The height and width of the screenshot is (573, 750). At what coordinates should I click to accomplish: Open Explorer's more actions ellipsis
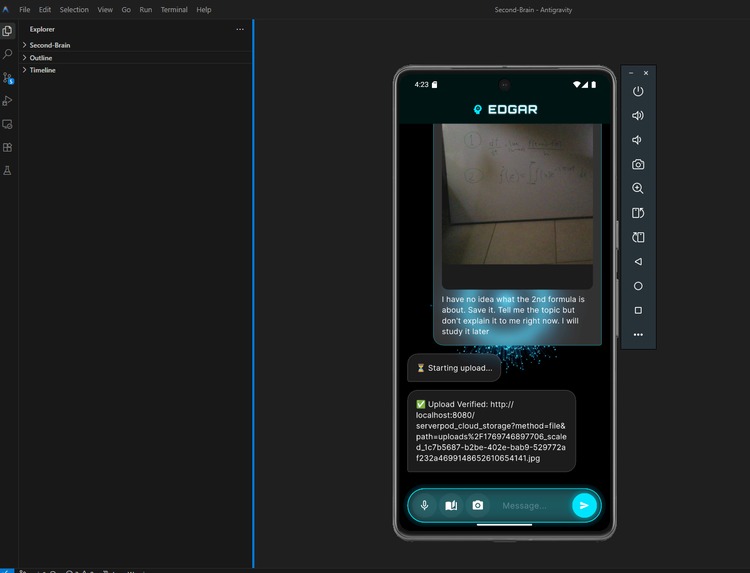pyautogui.click(x=240, y=29)
